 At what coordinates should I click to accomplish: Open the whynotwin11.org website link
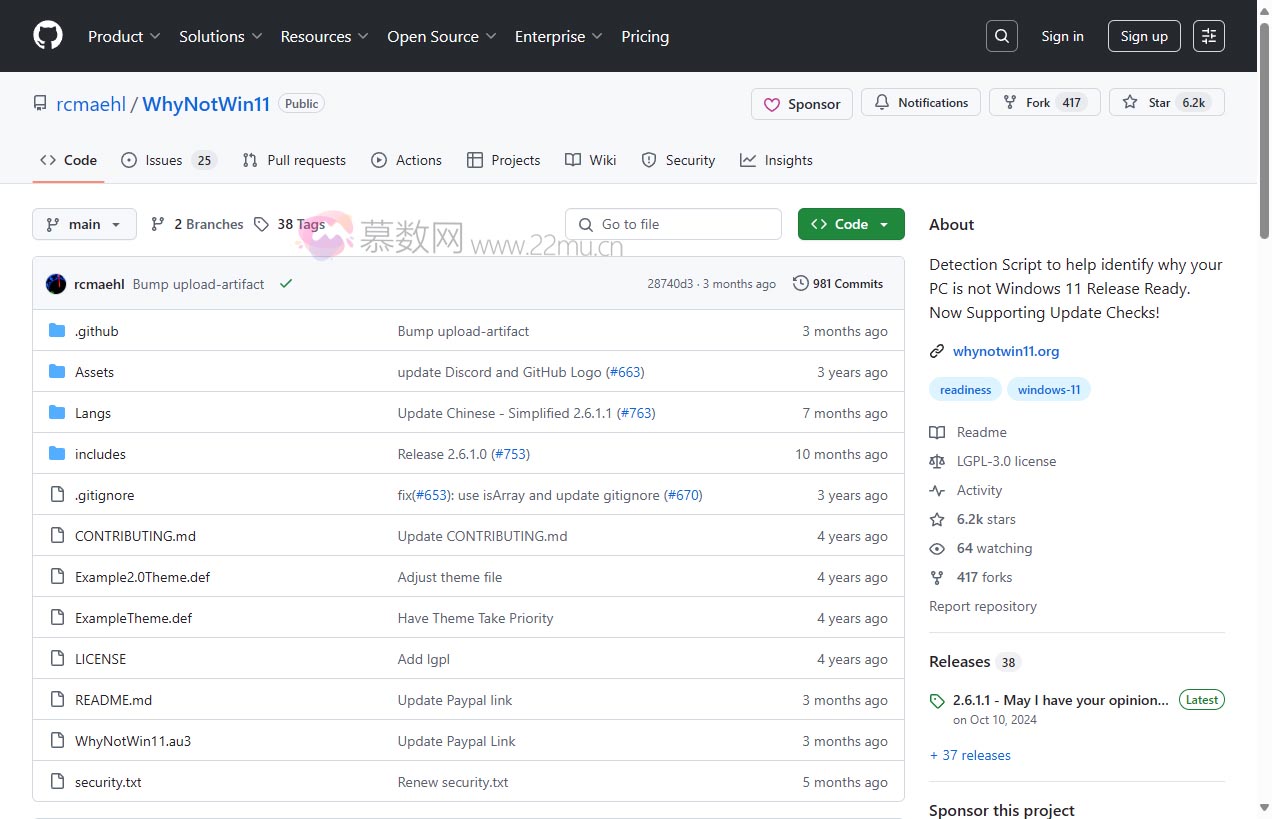coord(1005,351)
